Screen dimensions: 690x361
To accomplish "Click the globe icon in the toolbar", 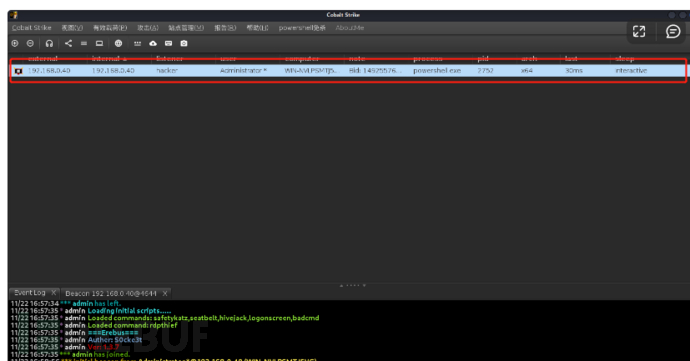I will coord(118,43).
